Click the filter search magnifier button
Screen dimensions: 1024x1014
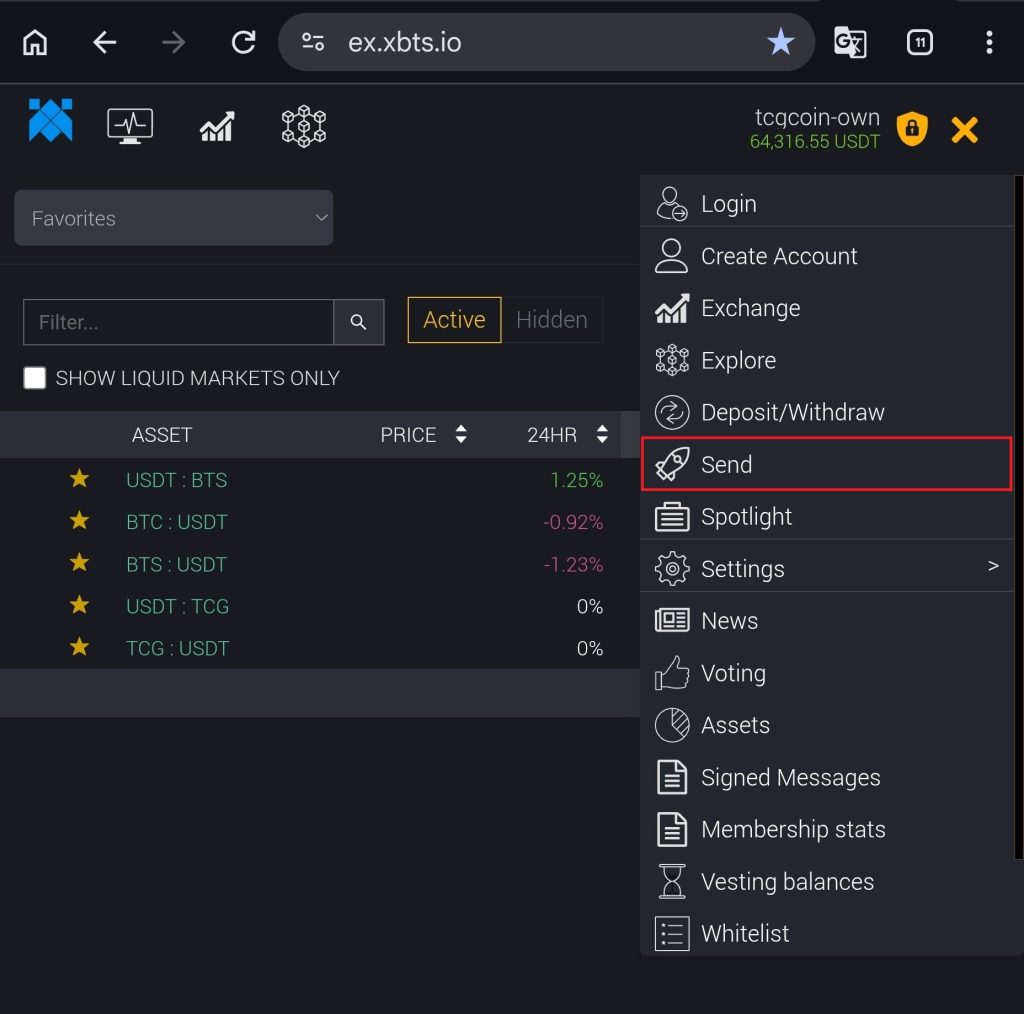358,322
